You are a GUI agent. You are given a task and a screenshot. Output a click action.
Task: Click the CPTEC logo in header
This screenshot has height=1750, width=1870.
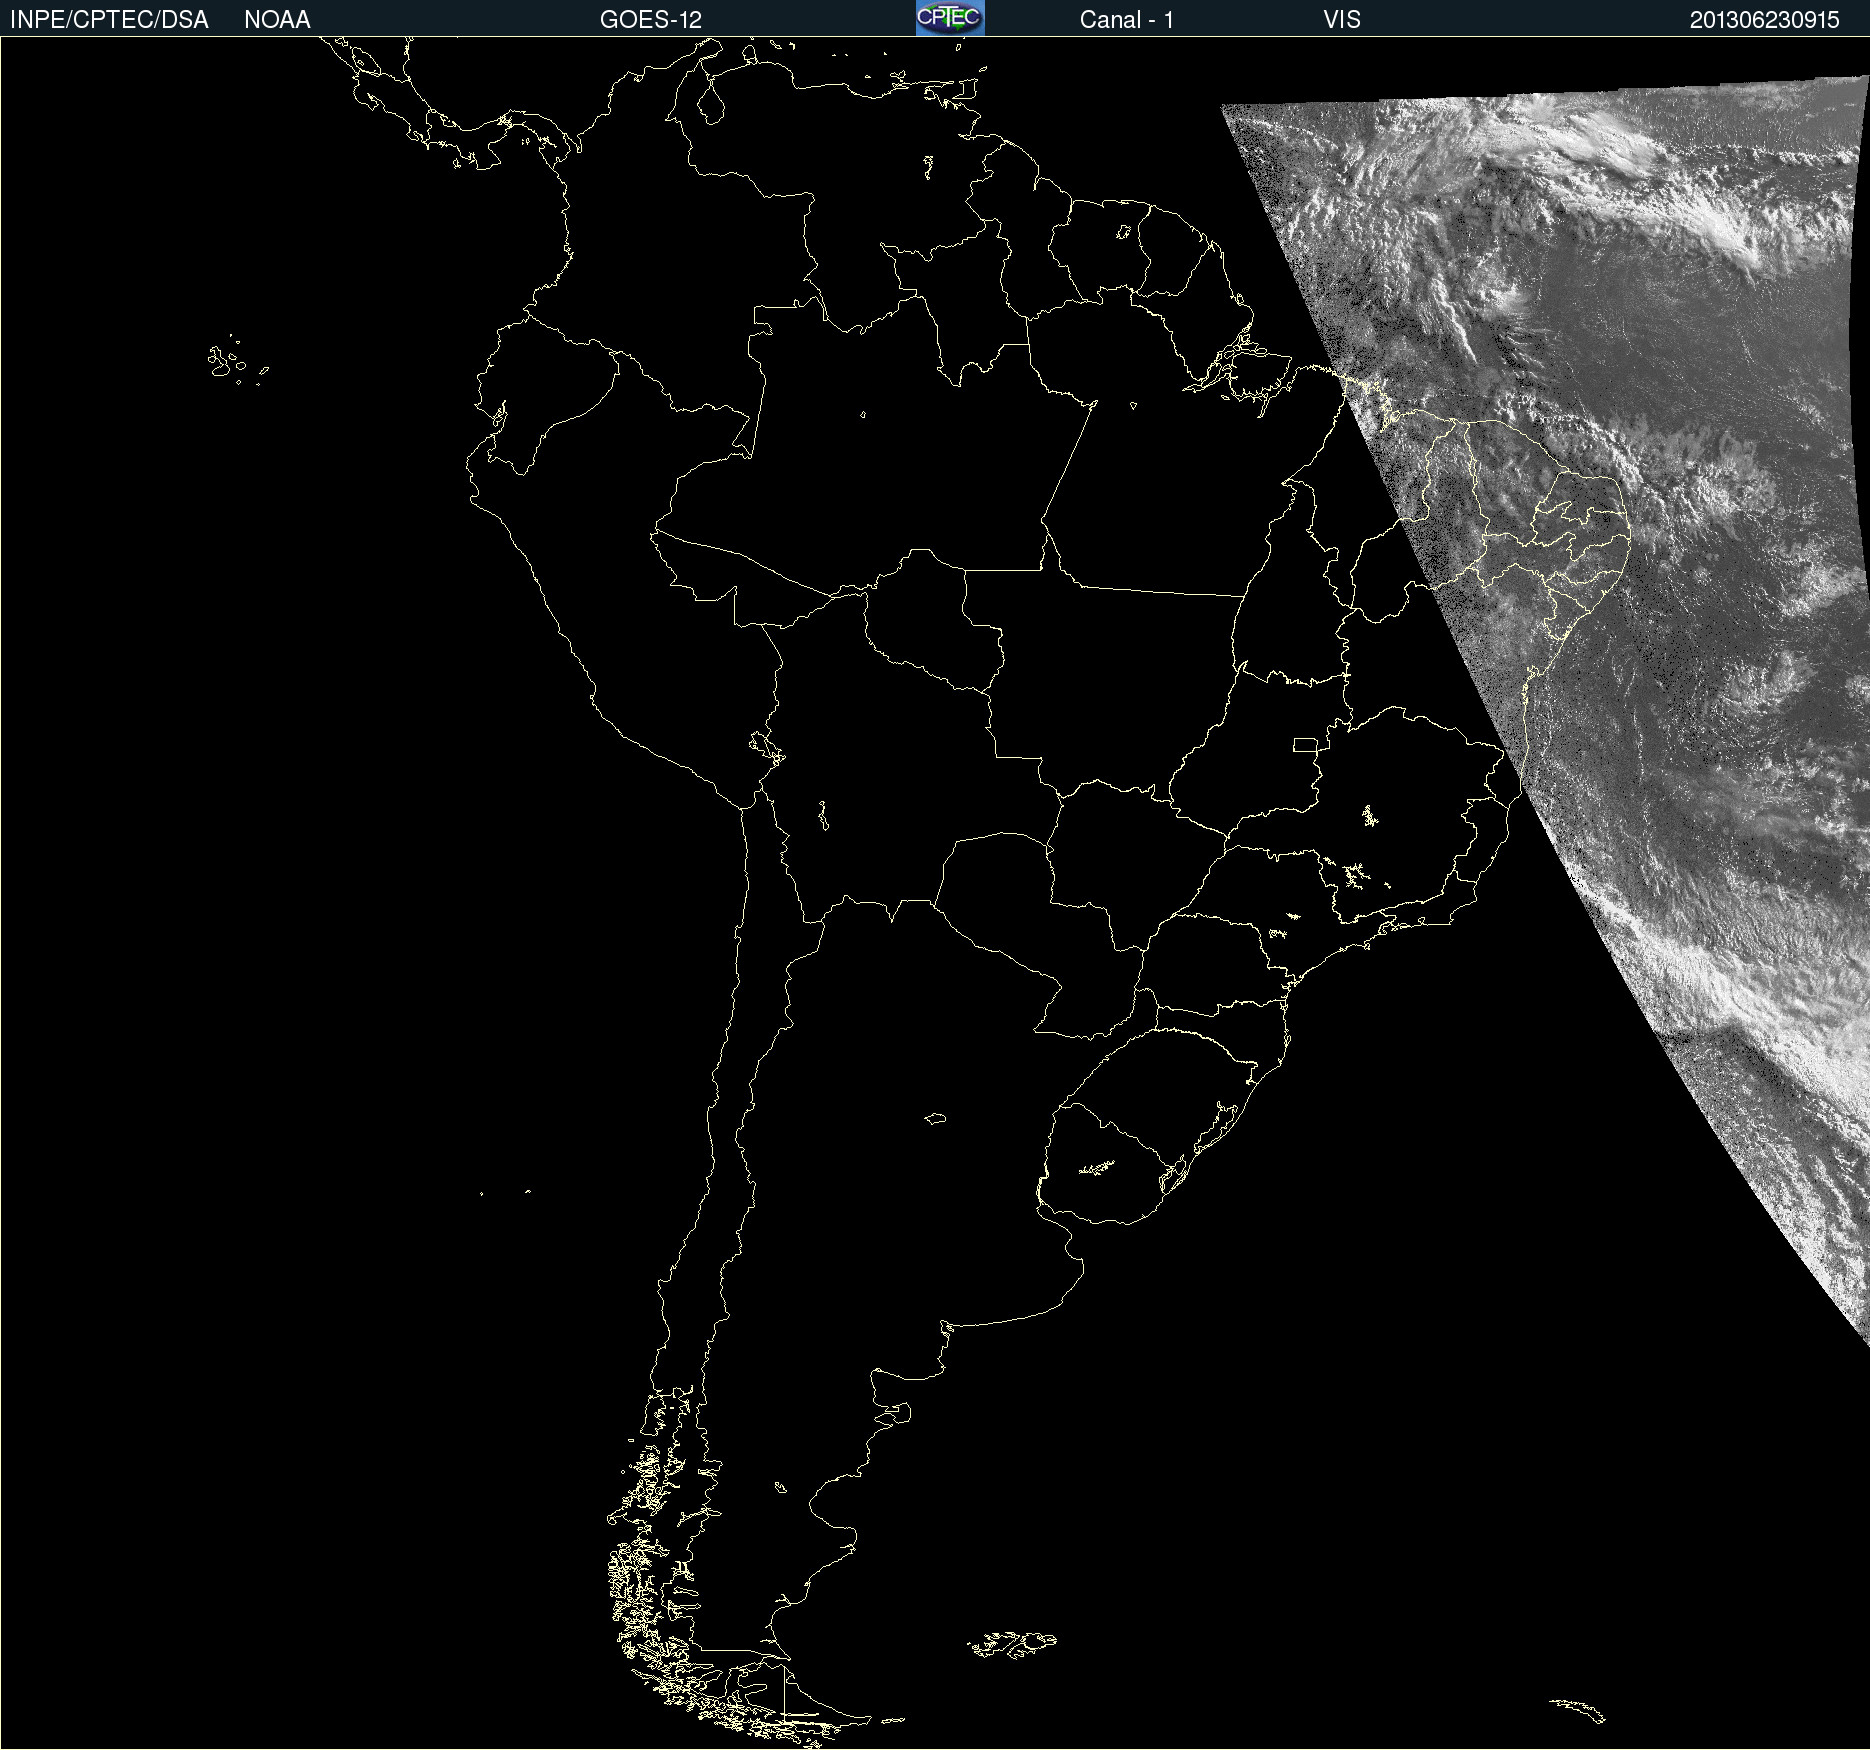pyautogui.click(x=950, y=18)
